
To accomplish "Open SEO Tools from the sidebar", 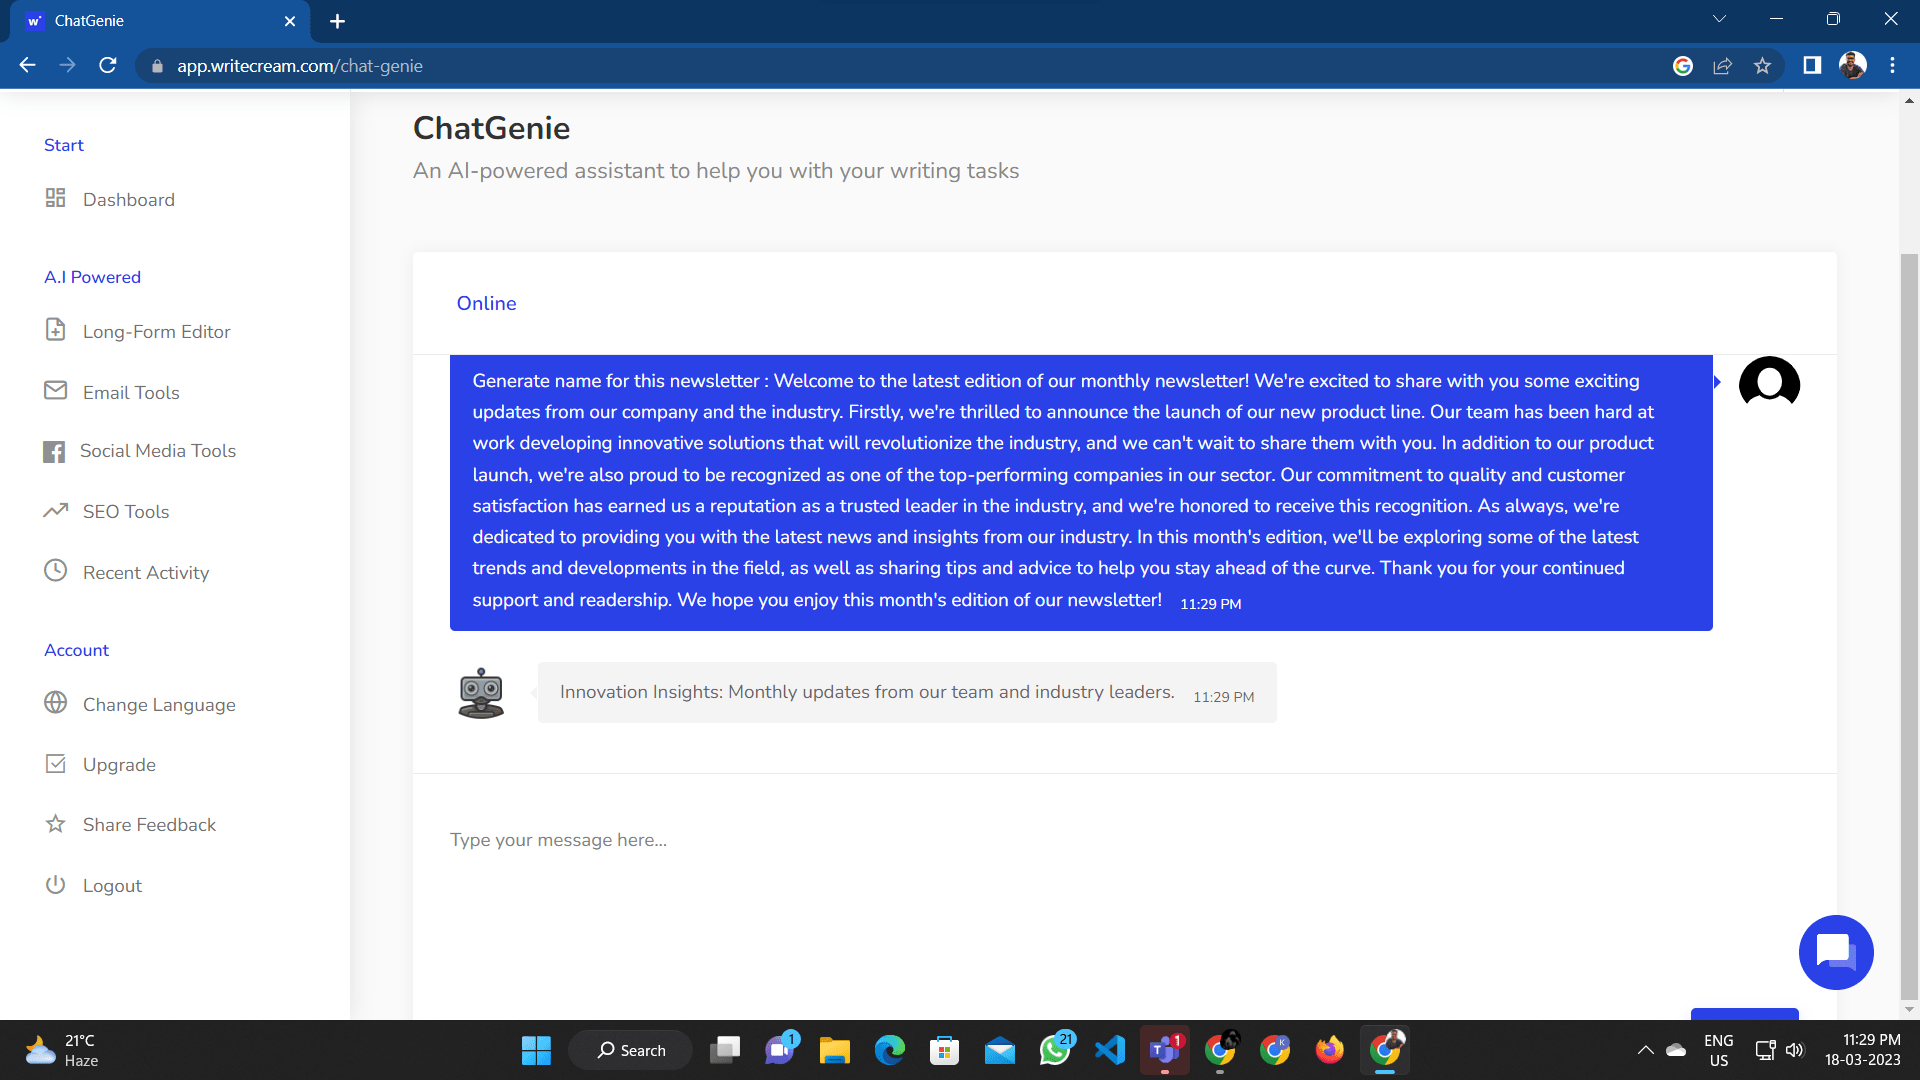I will coord(127,511).
